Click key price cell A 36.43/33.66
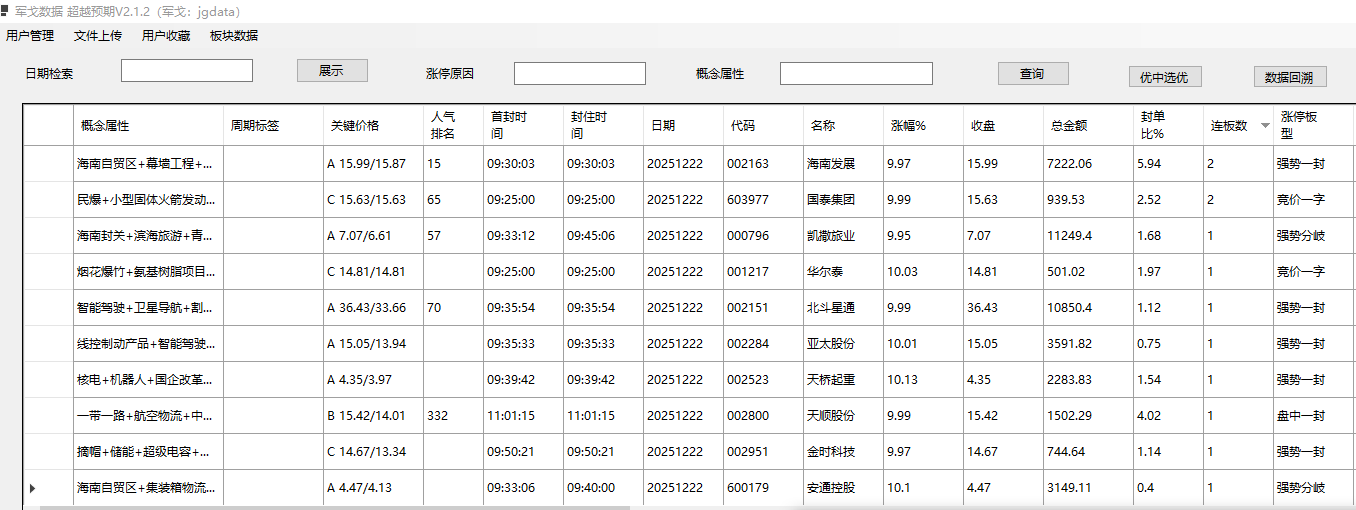Viewport: 1356px width, 510px height. click(373, 308)
